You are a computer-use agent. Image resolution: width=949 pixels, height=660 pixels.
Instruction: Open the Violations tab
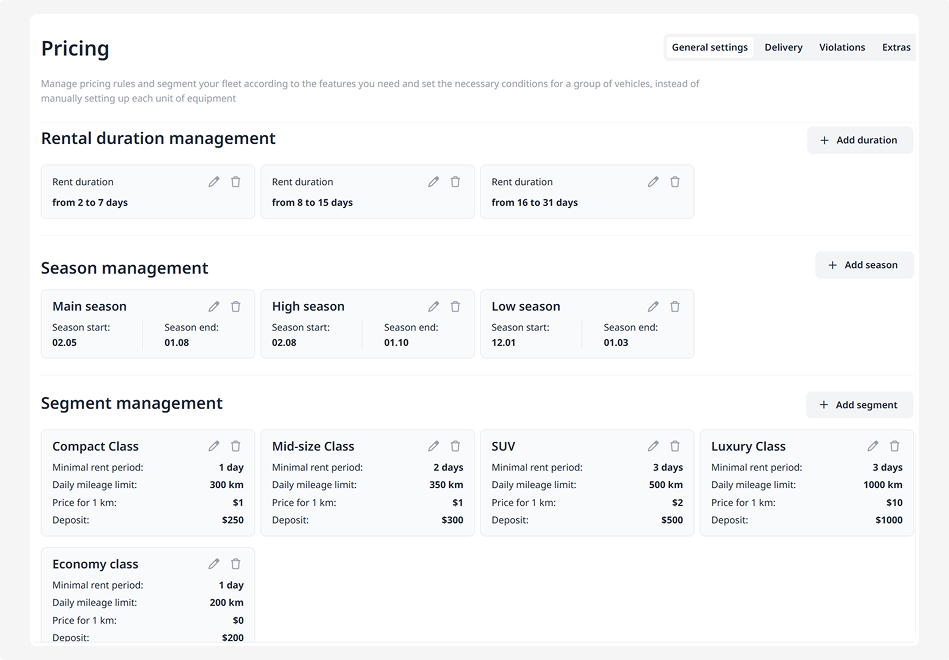click(x=842, y=48)
